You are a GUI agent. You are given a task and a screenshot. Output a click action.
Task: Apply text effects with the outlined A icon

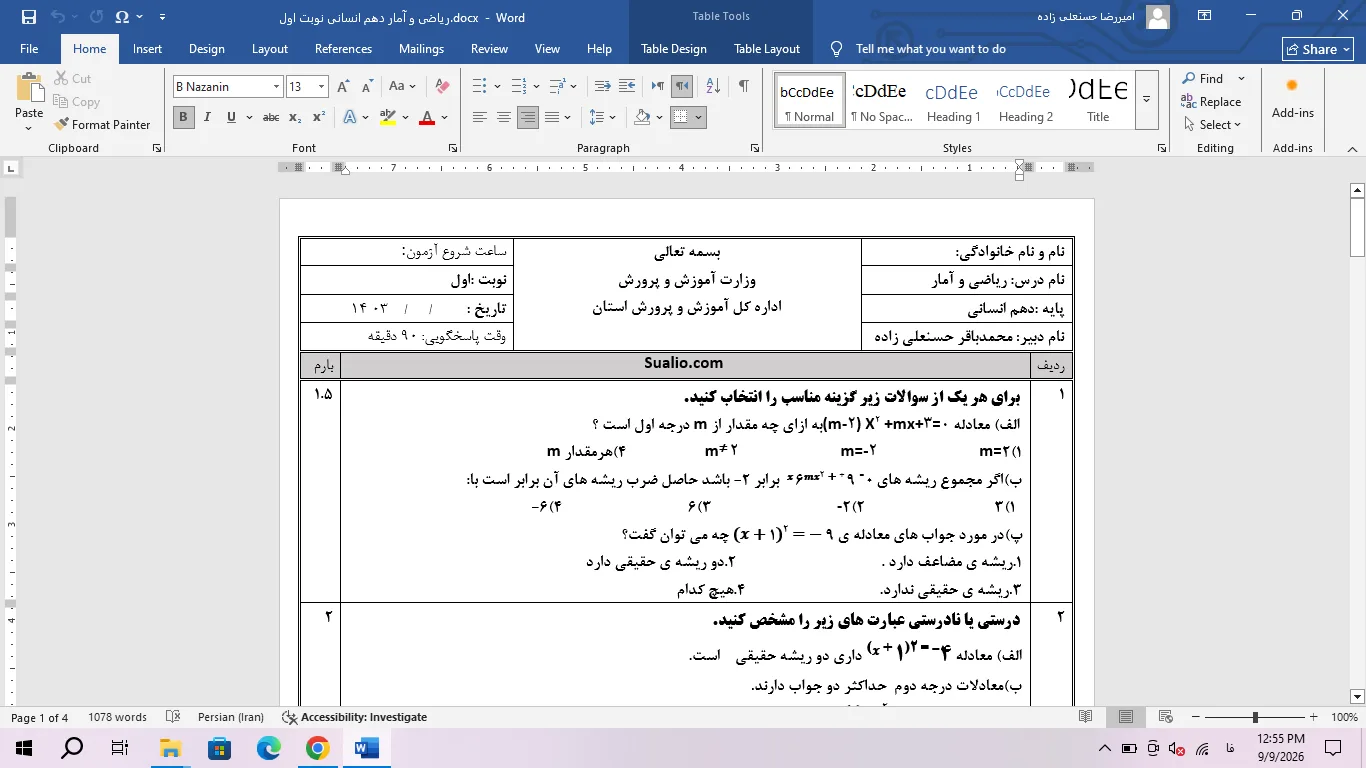point(350,117)
